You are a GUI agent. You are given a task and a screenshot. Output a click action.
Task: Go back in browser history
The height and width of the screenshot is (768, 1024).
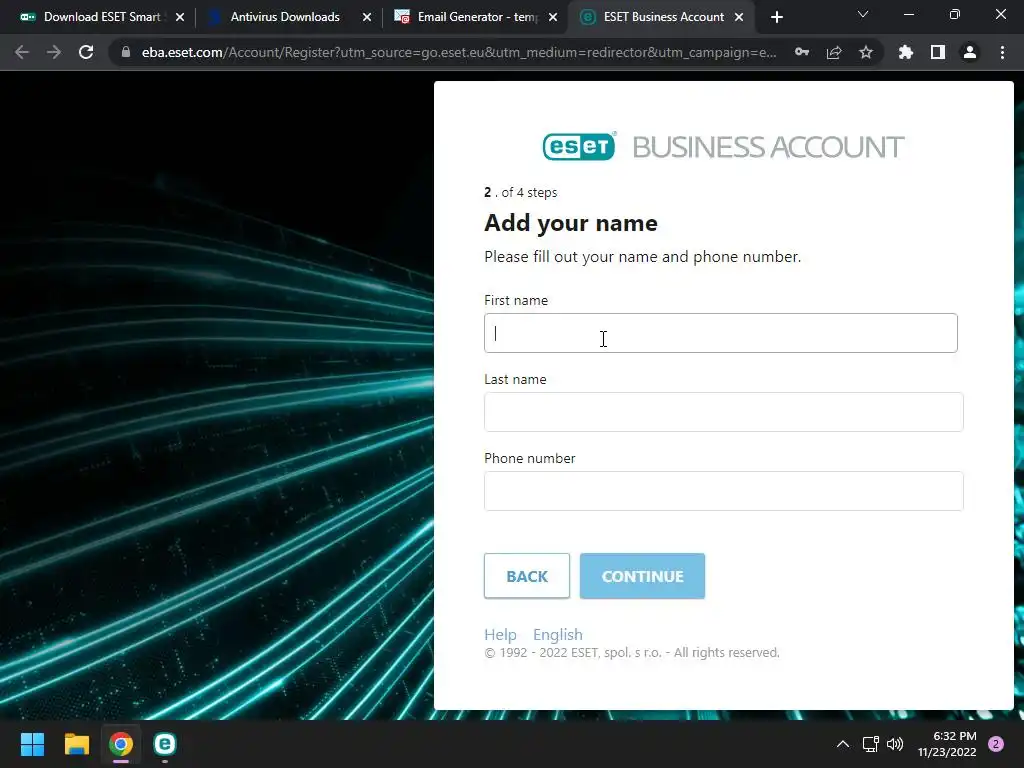pyautogui.click(x=22, y=52)
